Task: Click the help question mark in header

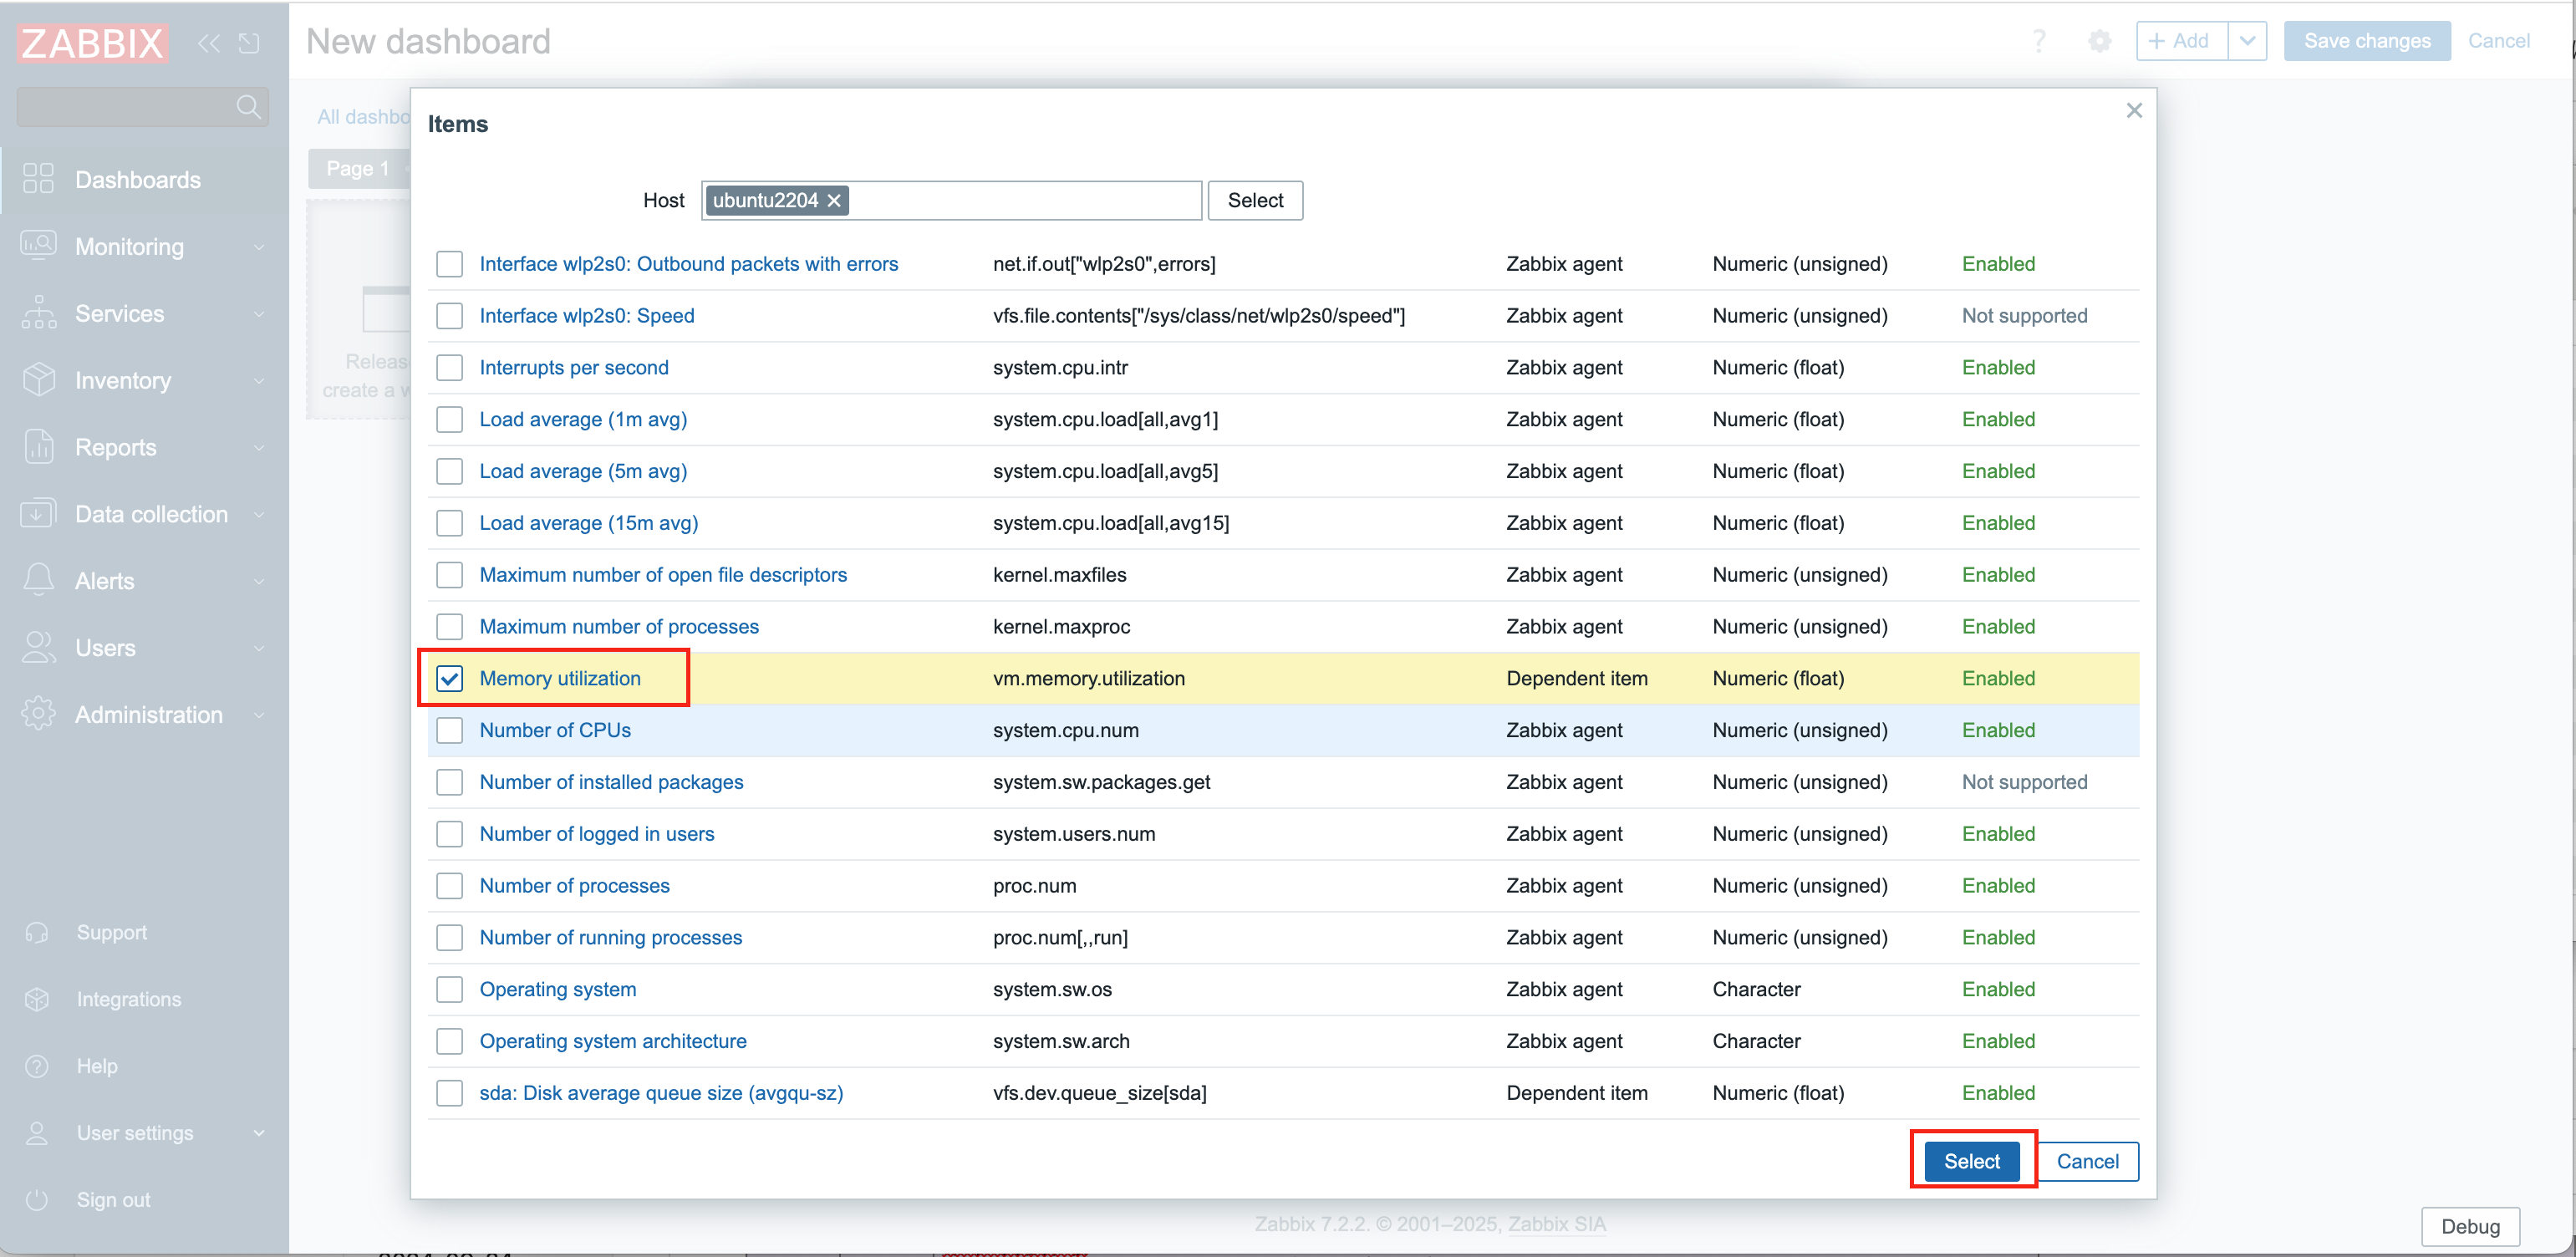Action: click(2039, 41)
